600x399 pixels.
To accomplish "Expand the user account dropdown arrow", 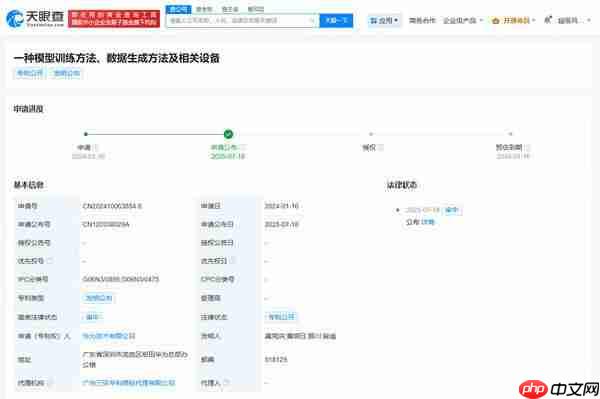I will [x=589, y=20].
